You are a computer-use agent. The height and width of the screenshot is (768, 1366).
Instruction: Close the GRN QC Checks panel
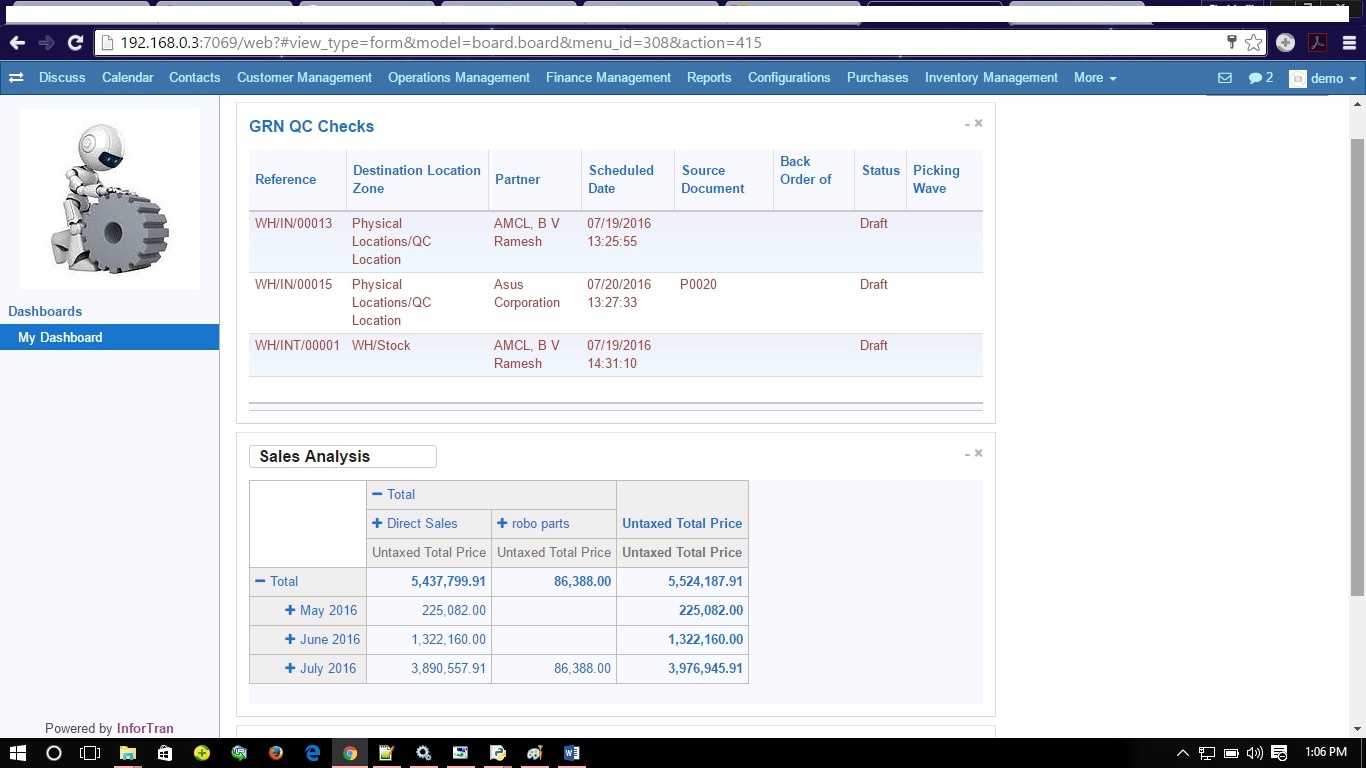(x=979, y=123)
